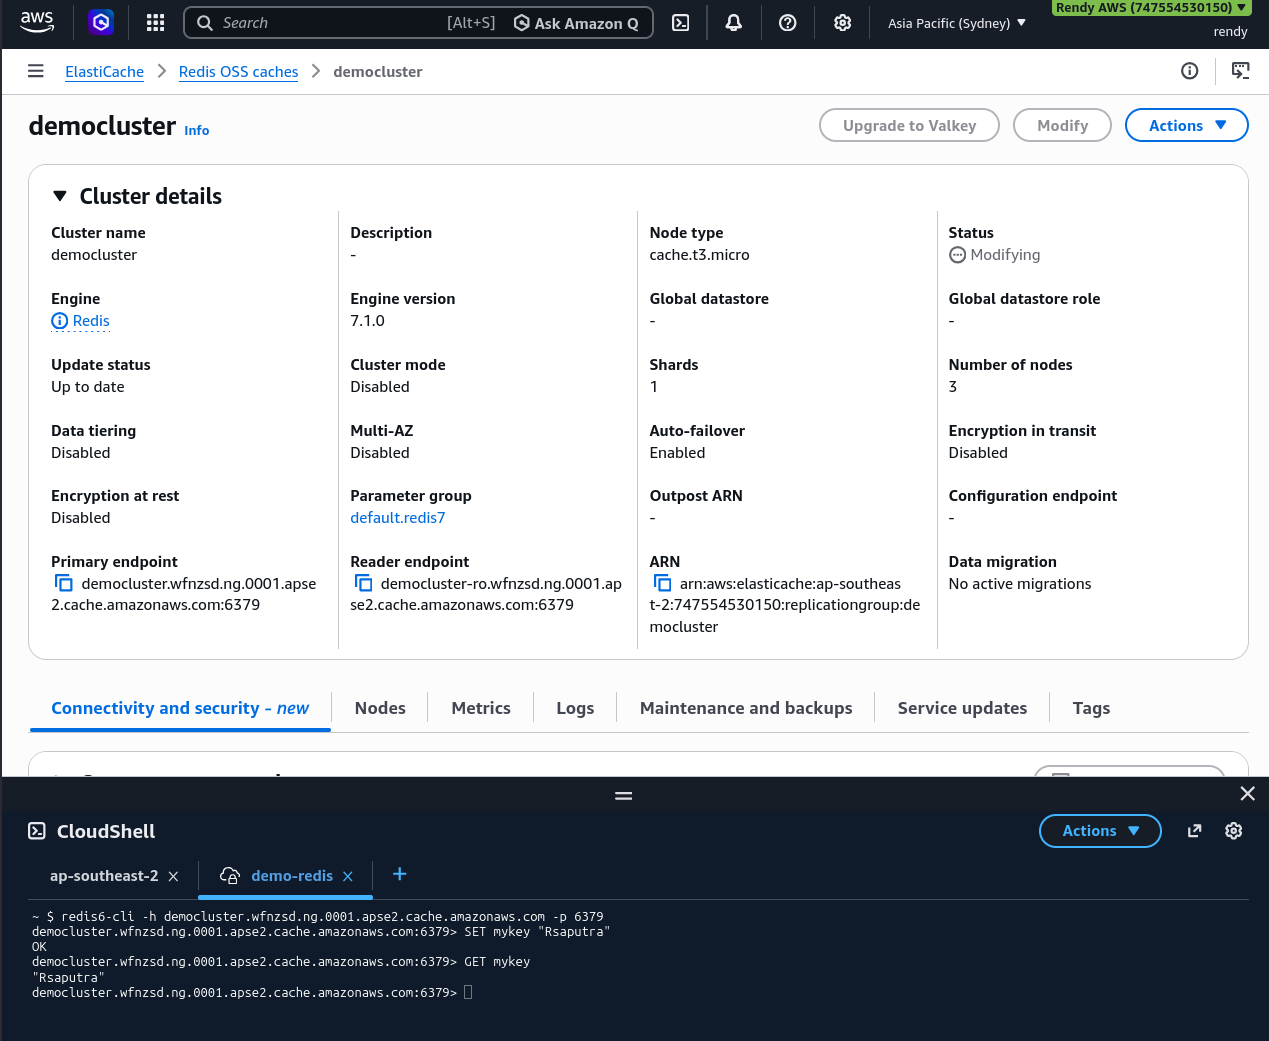Open console settings gear in top bar

point(843,22)
